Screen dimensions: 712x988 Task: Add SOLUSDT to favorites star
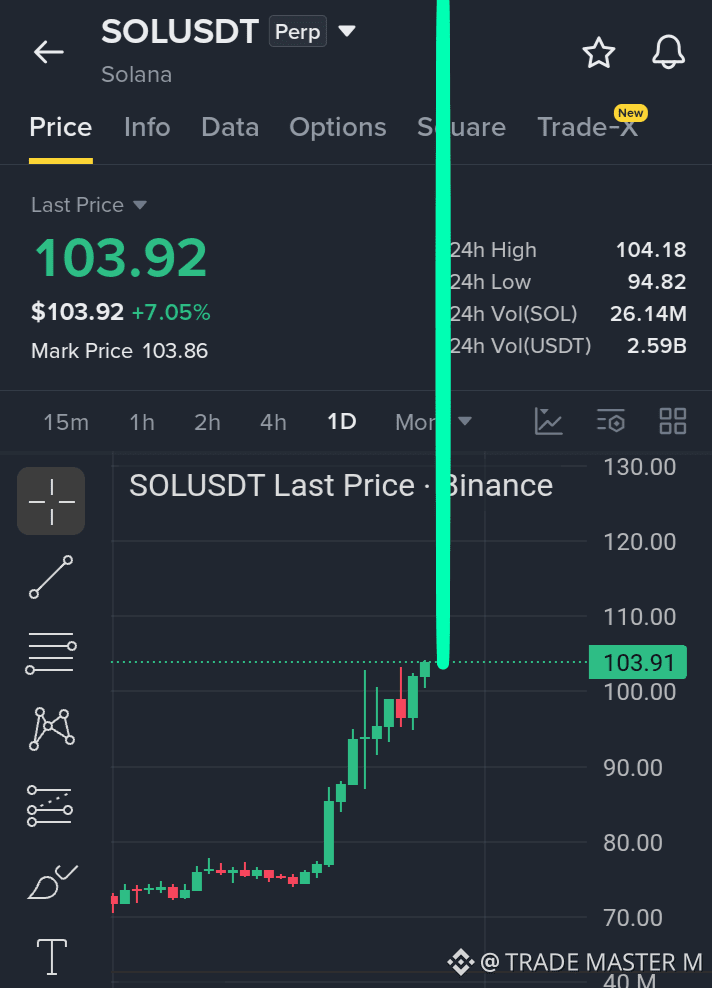tap(598, 52)
